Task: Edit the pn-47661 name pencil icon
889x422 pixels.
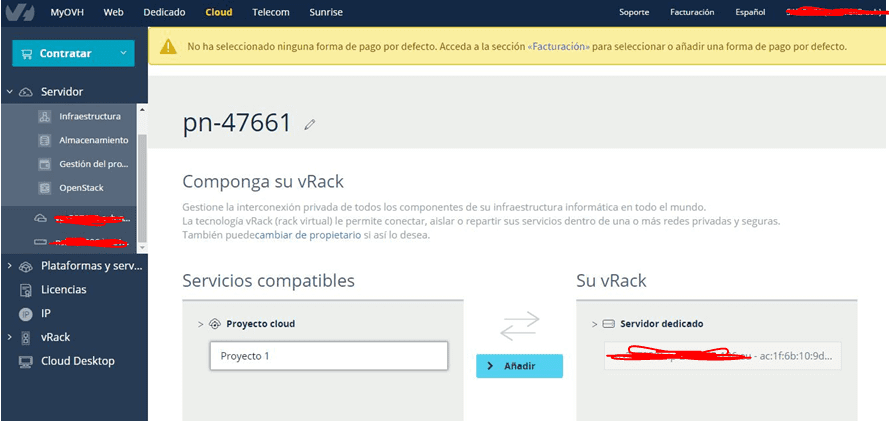Action: click(309, 125)
